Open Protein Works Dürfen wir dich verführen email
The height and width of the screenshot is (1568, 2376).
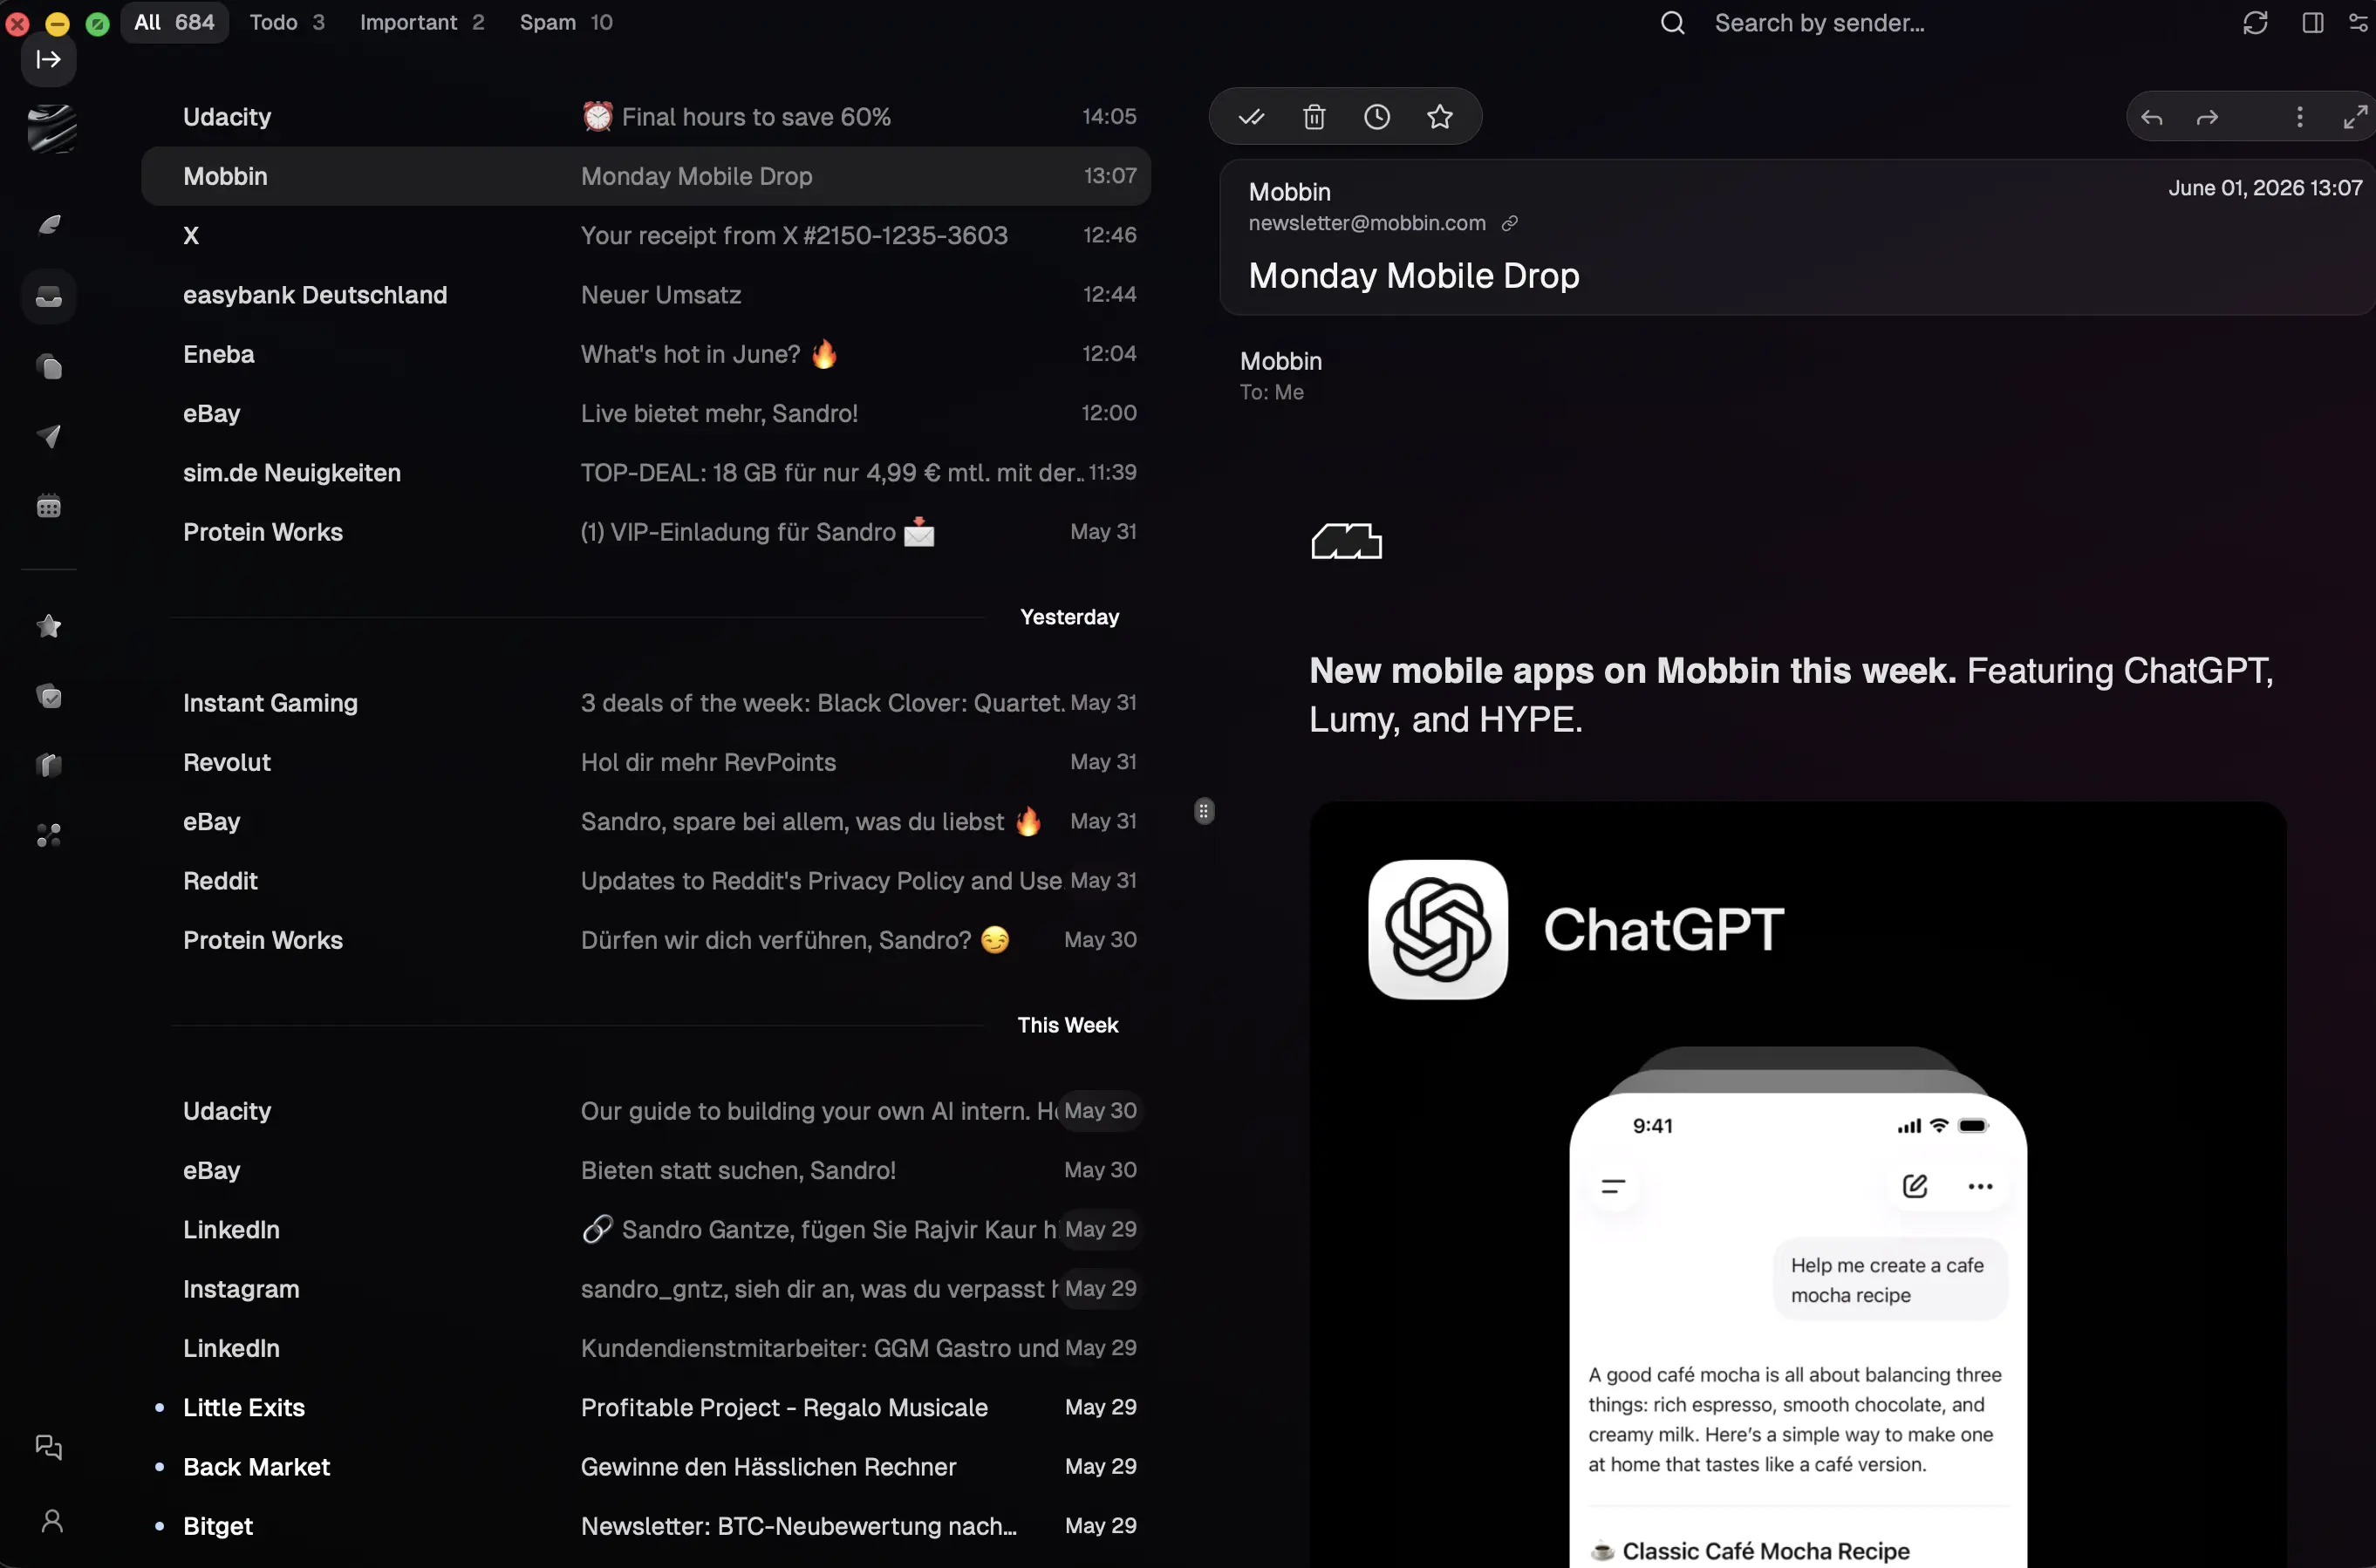[646, 940]
